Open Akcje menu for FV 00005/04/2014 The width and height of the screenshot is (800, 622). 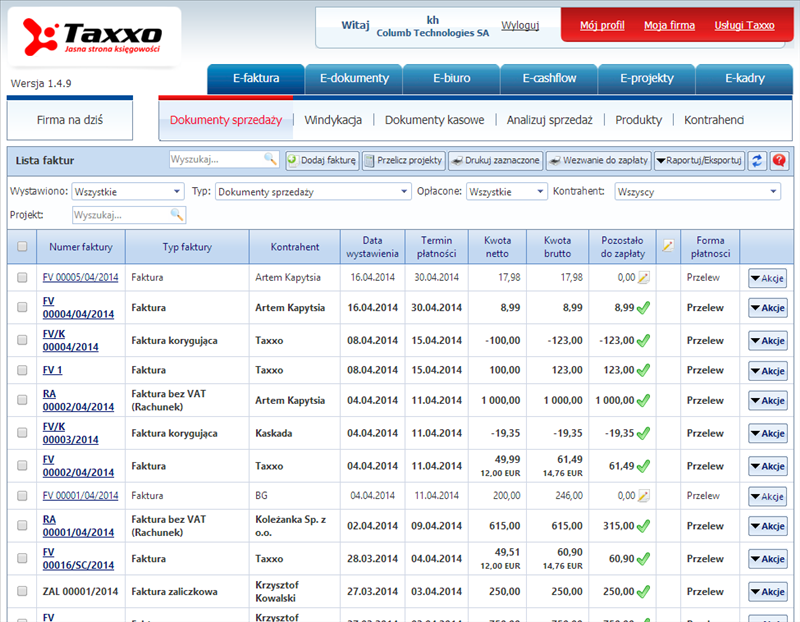[767, 279]
